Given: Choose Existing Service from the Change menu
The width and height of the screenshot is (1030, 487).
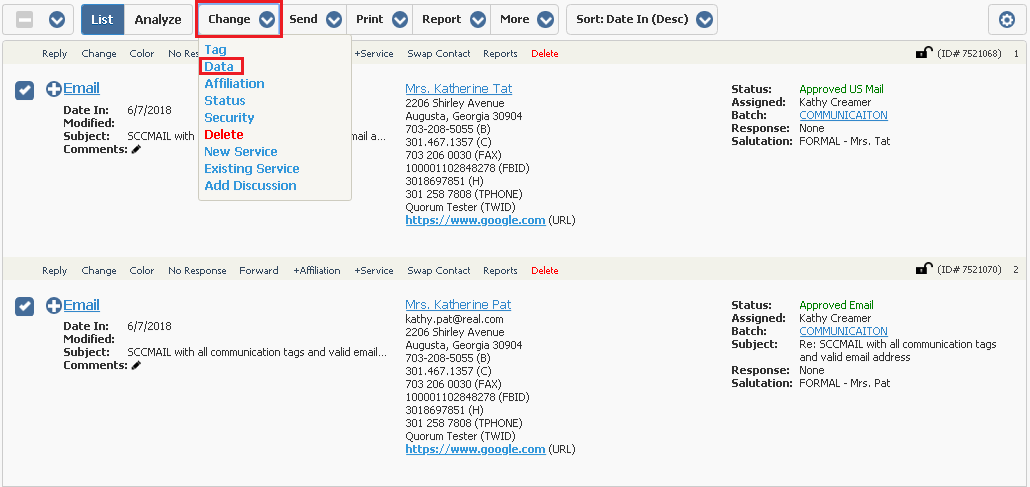Looking at the screenshot, I should click(x=252, y=169).
